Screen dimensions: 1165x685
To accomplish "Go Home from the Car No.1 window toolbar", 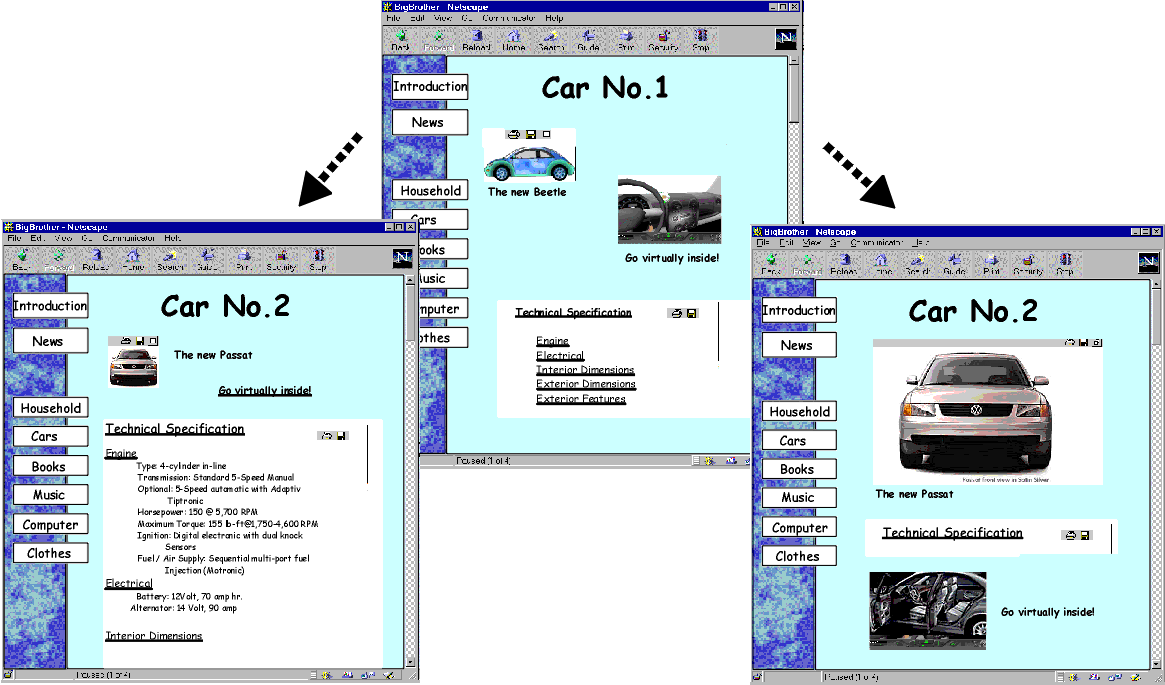I will [x=513, y=39].
